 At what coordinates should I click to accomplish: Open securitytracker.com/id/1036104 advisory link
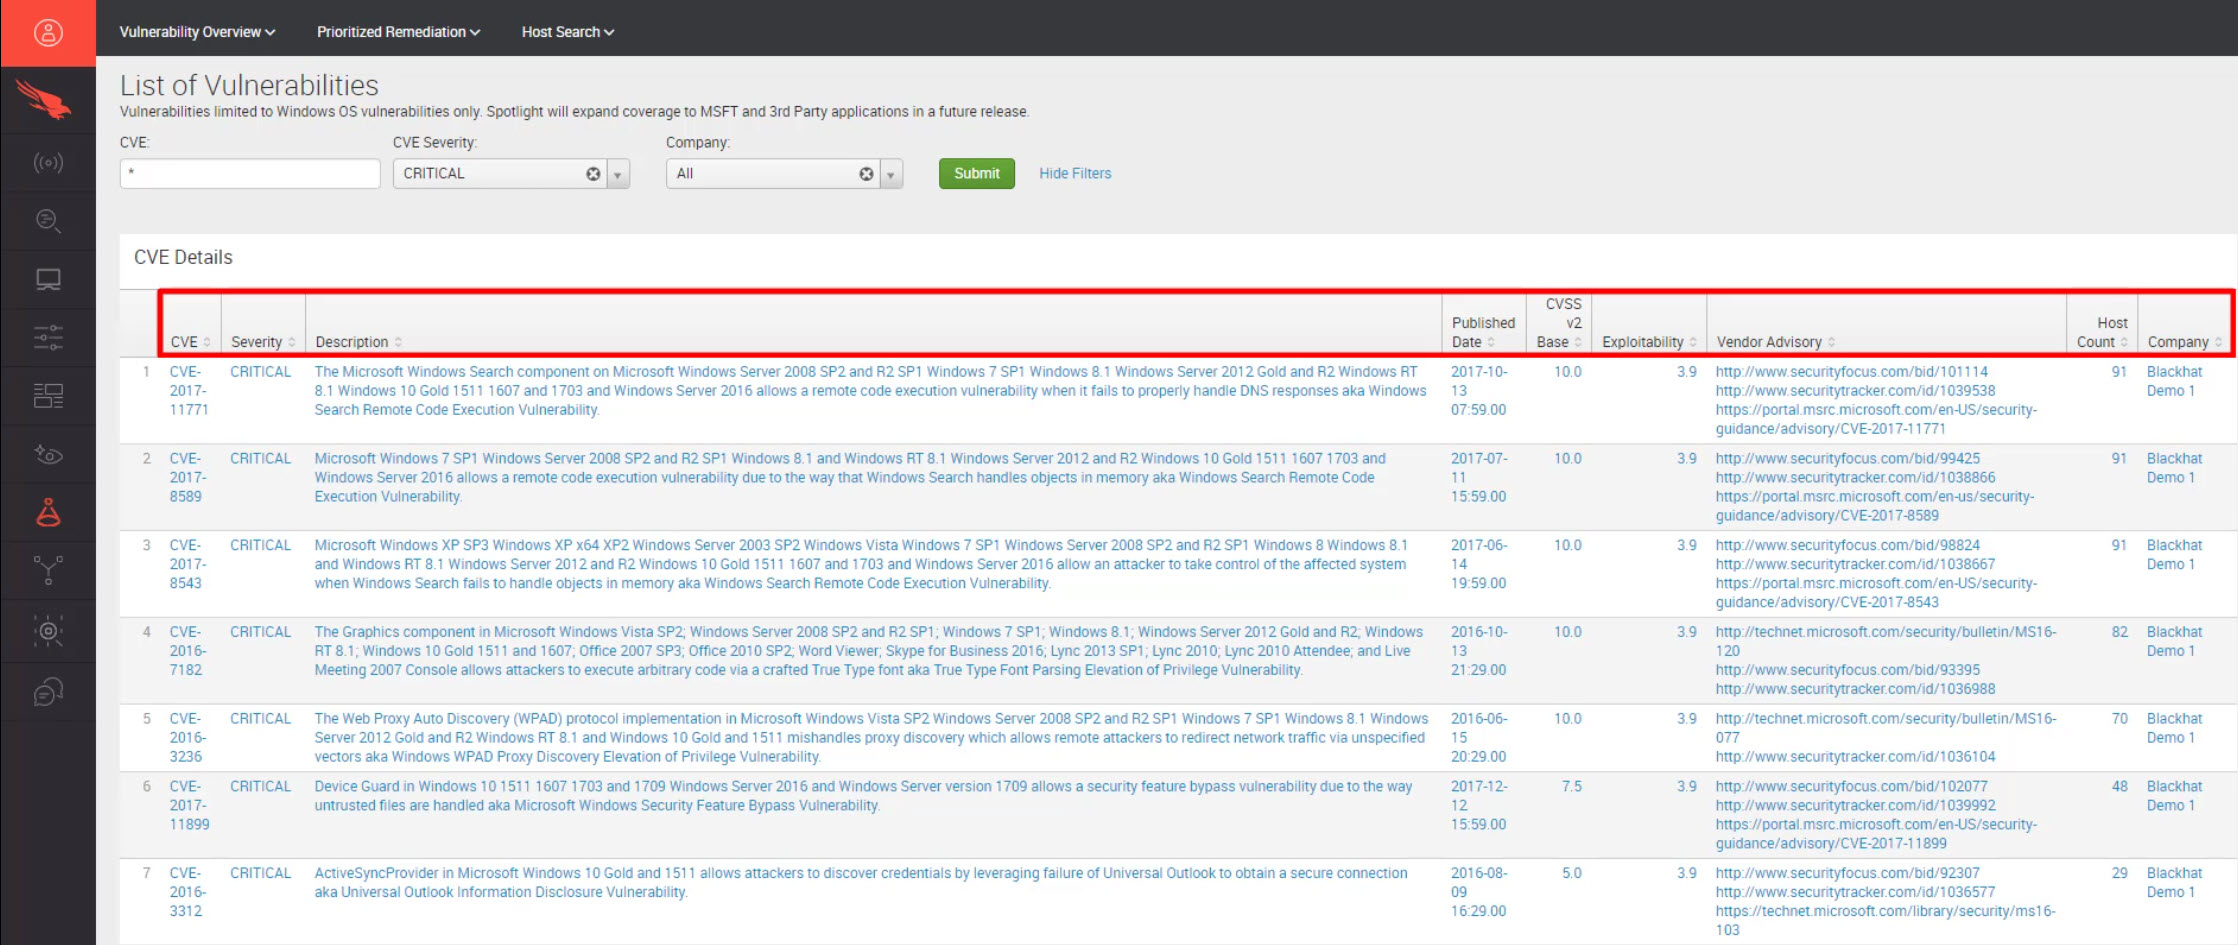coord(1855,757)
